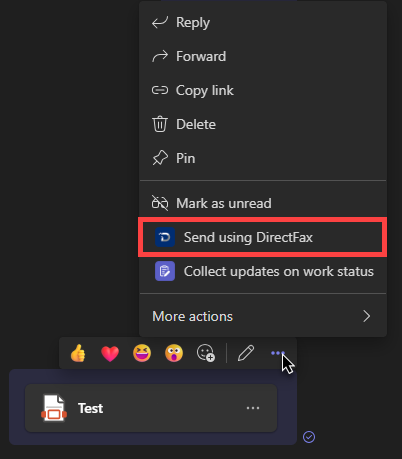Click the thumbs up reaction emoji
Screen dimensions: 402x459
click(78, 353)
